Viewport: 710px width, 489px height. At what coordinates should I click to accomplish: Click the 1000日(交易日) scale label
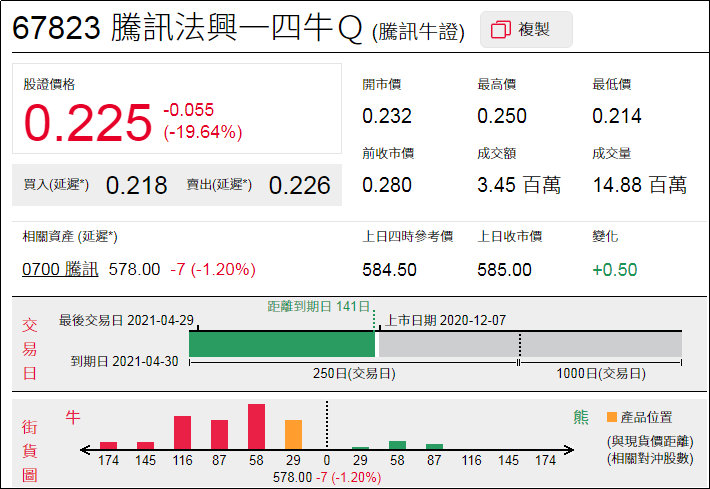pos(601,374)
